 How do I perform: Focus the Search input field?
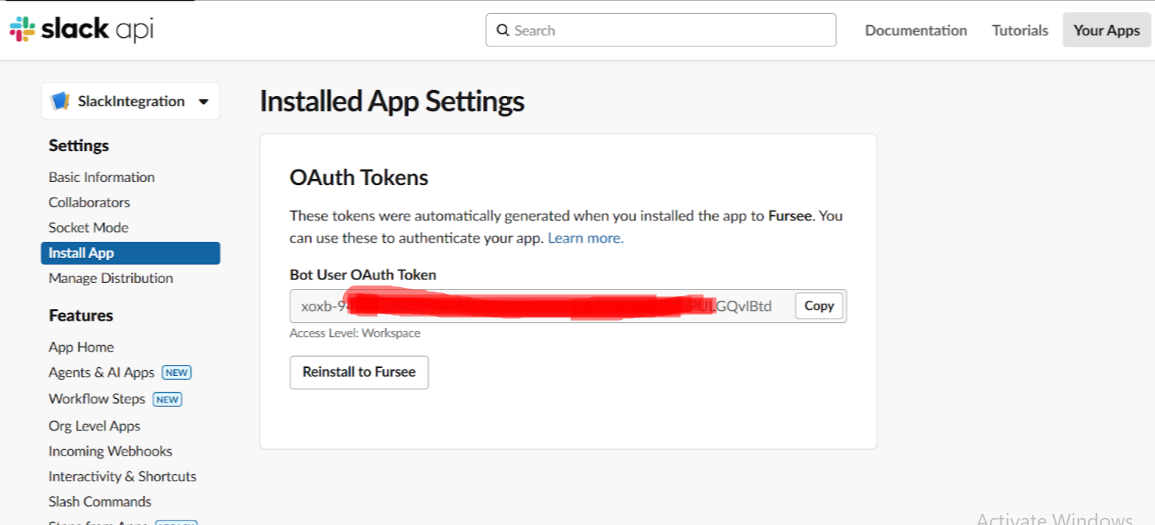(661, 30)
